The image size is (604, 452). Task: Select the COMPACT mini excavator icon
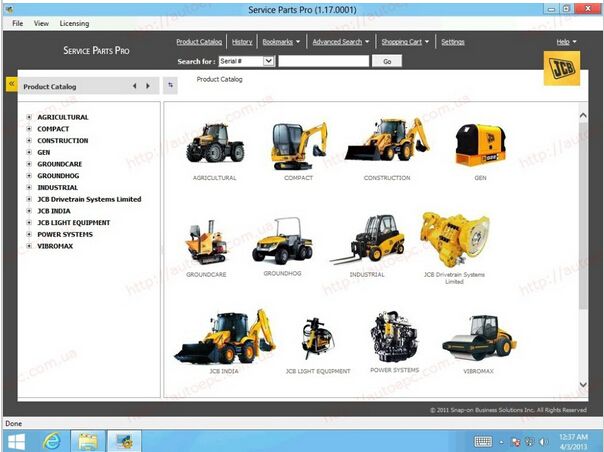tap(298, 146)
